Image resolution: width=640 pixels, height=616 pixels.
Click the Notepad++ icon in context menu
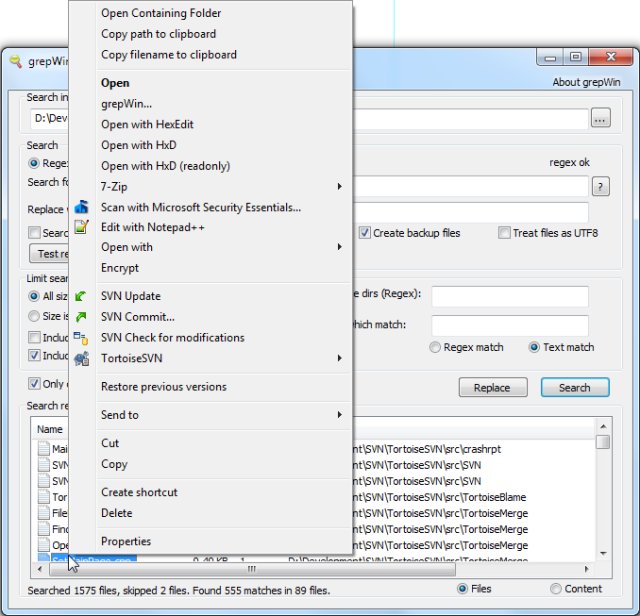tap(81, 227)
